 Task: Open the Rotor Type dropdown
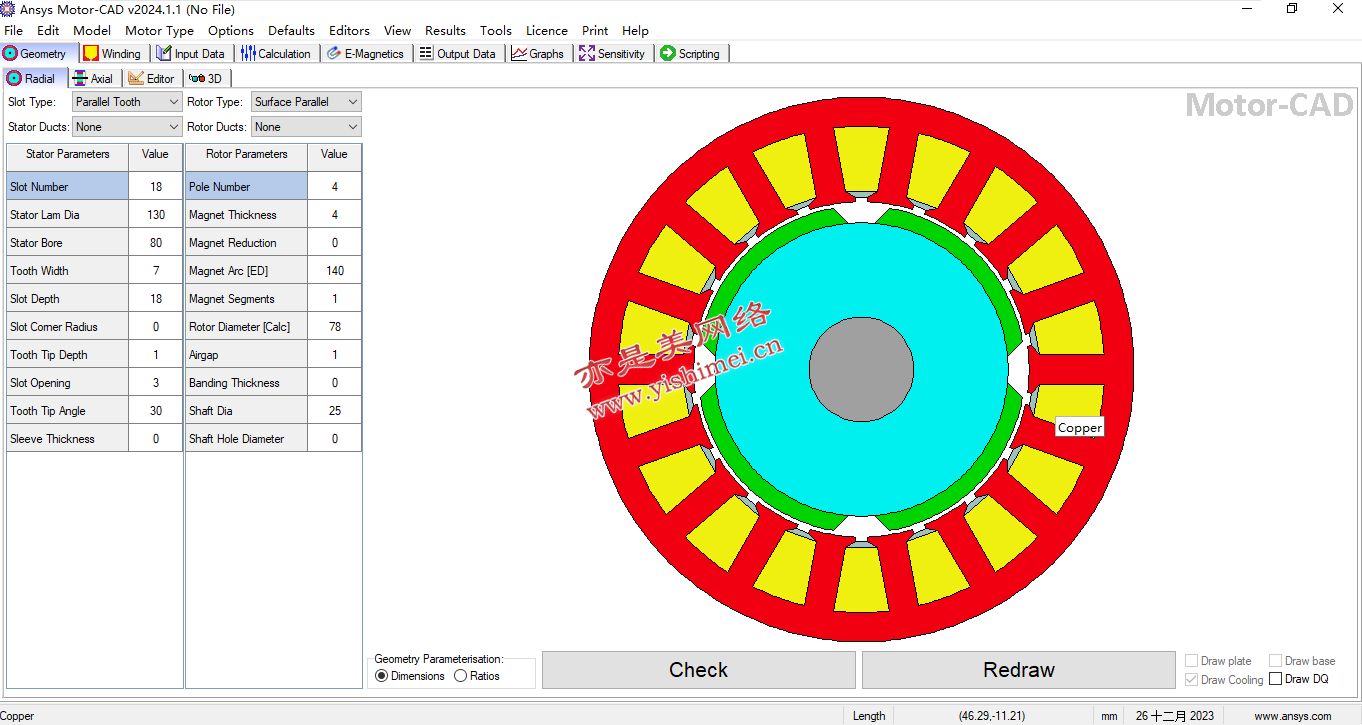pos(306,102)
